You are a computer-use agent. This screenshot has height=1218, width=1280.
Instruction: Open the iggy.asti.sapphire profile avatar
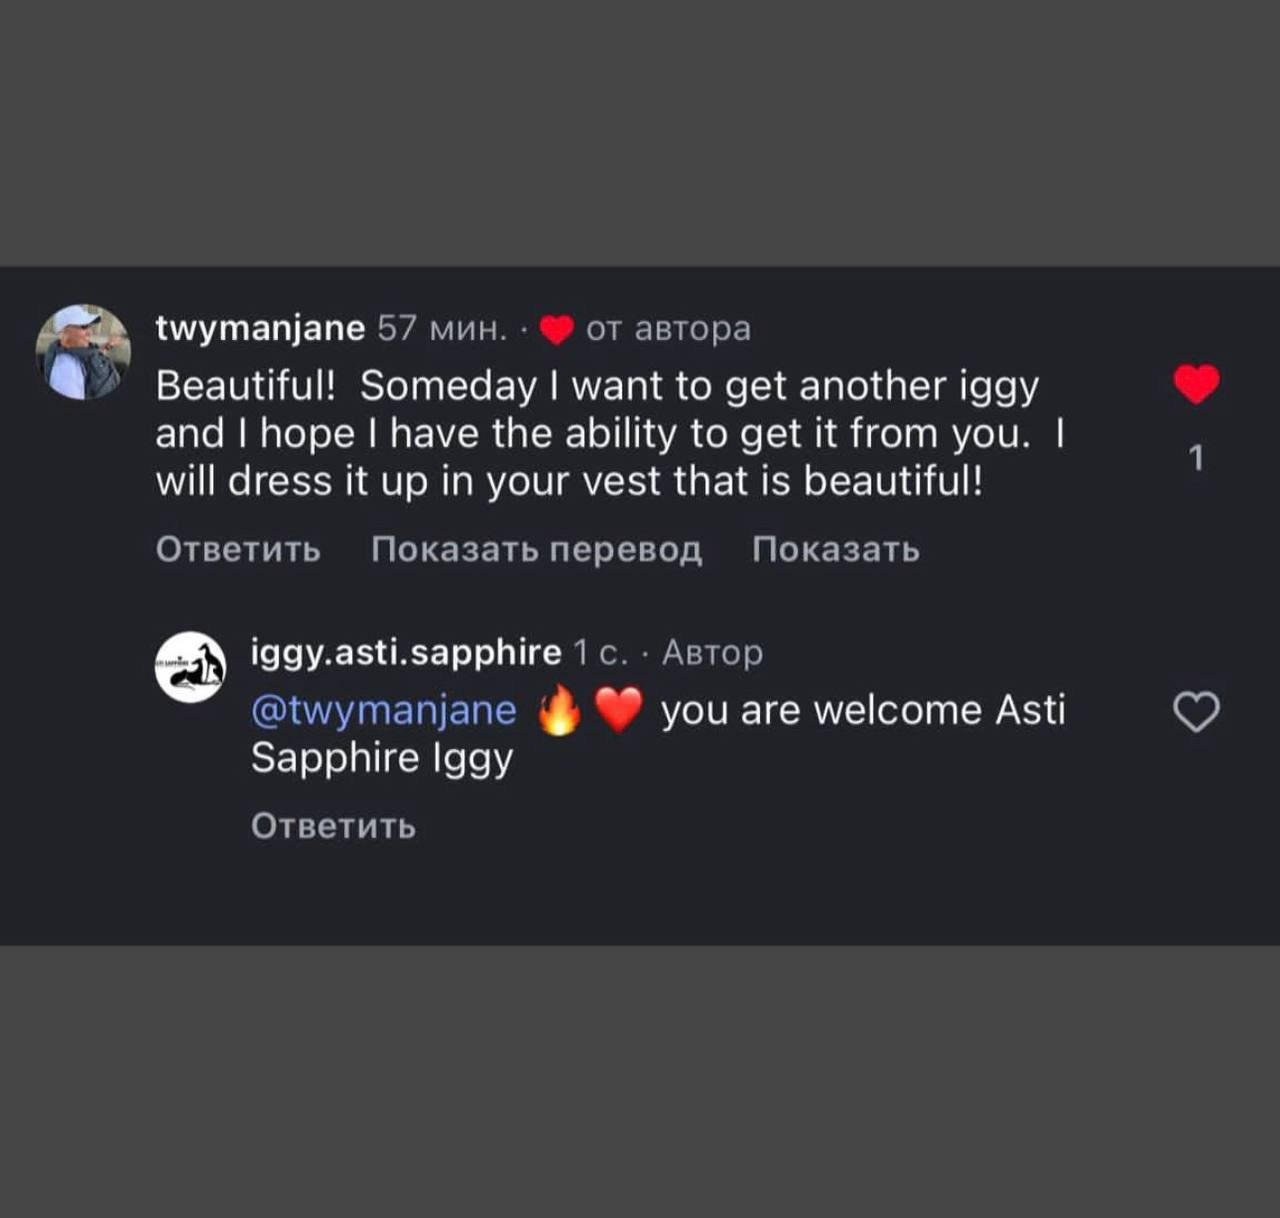pyautogui.click(x=190, y=667)
